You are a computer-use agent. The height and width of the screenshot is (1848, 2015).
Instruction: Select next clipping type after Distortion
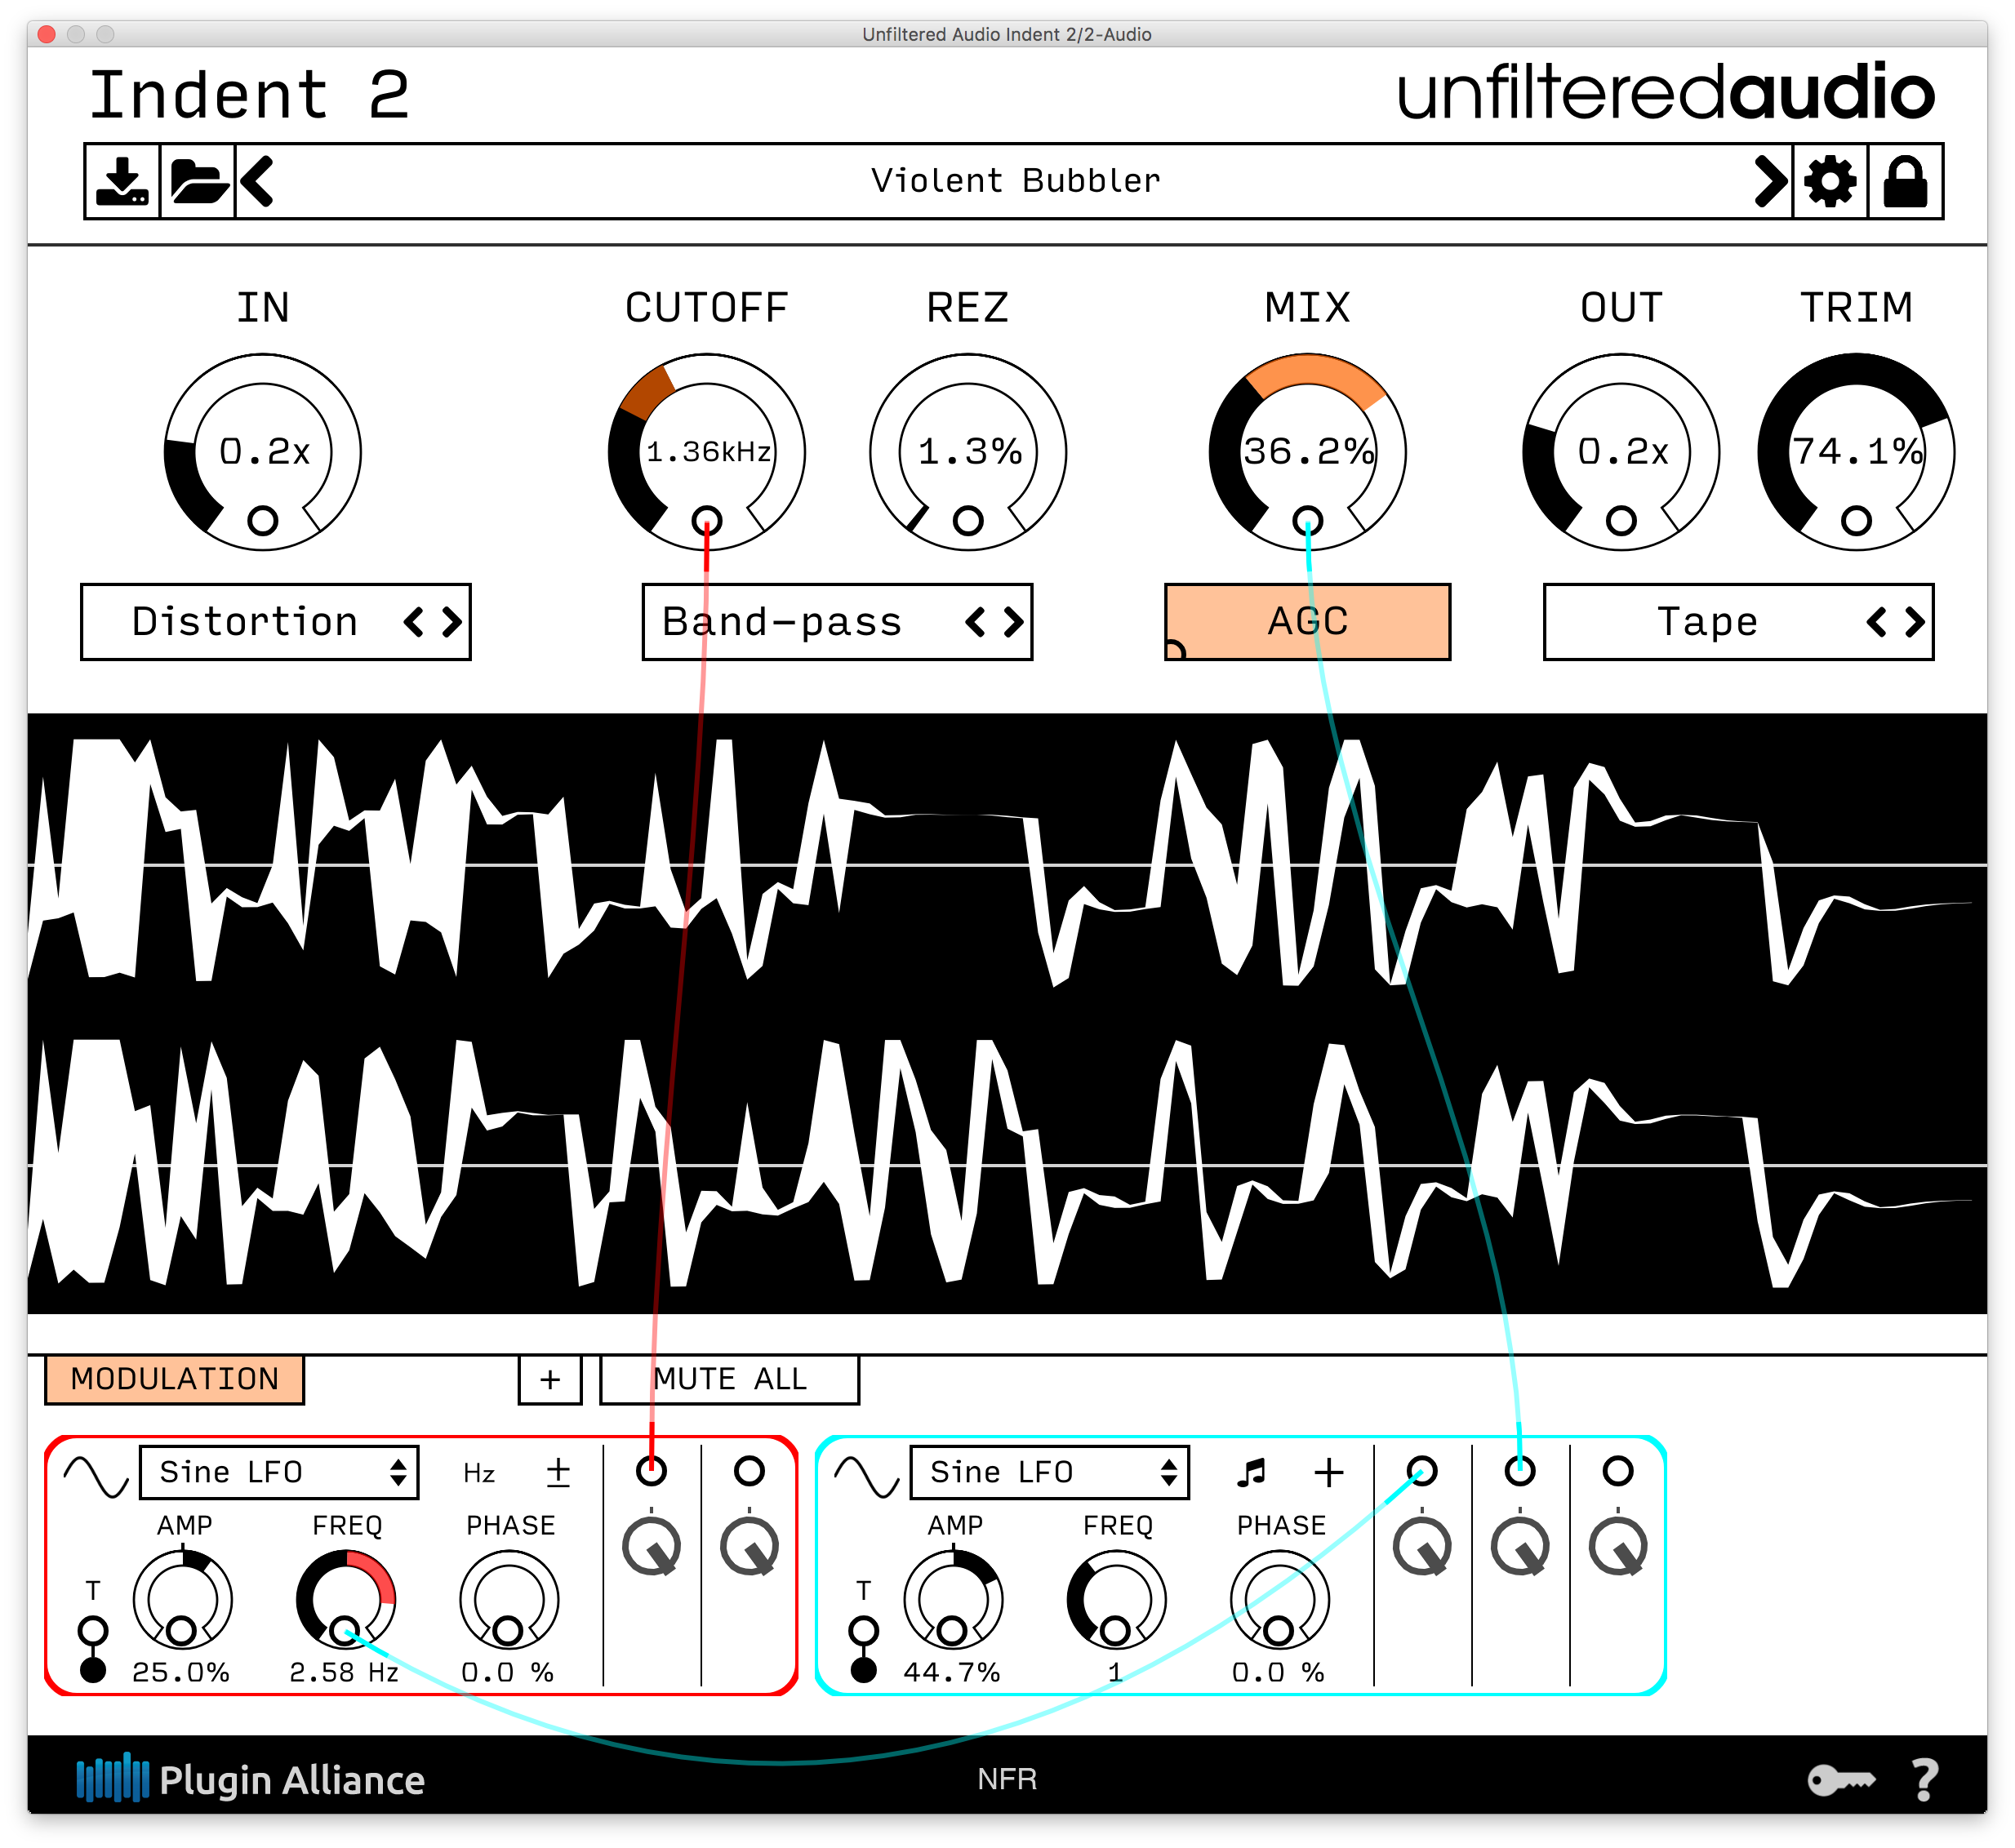[452, 622]
